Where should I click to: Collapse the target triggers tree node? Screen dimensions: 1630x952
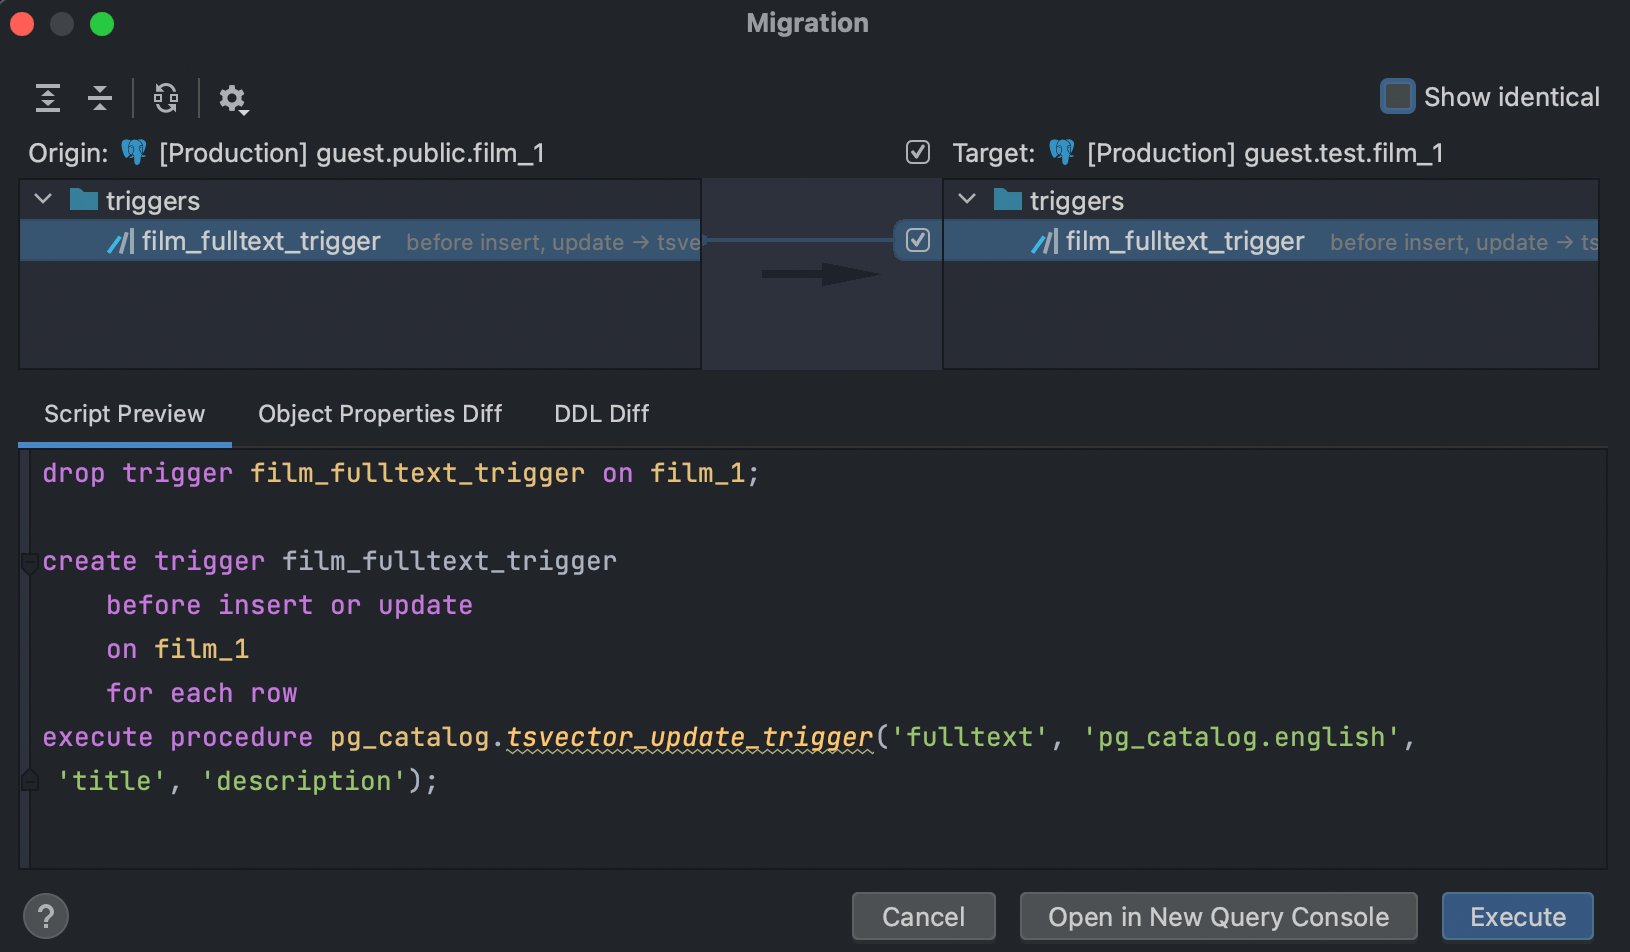coord(967,200)
